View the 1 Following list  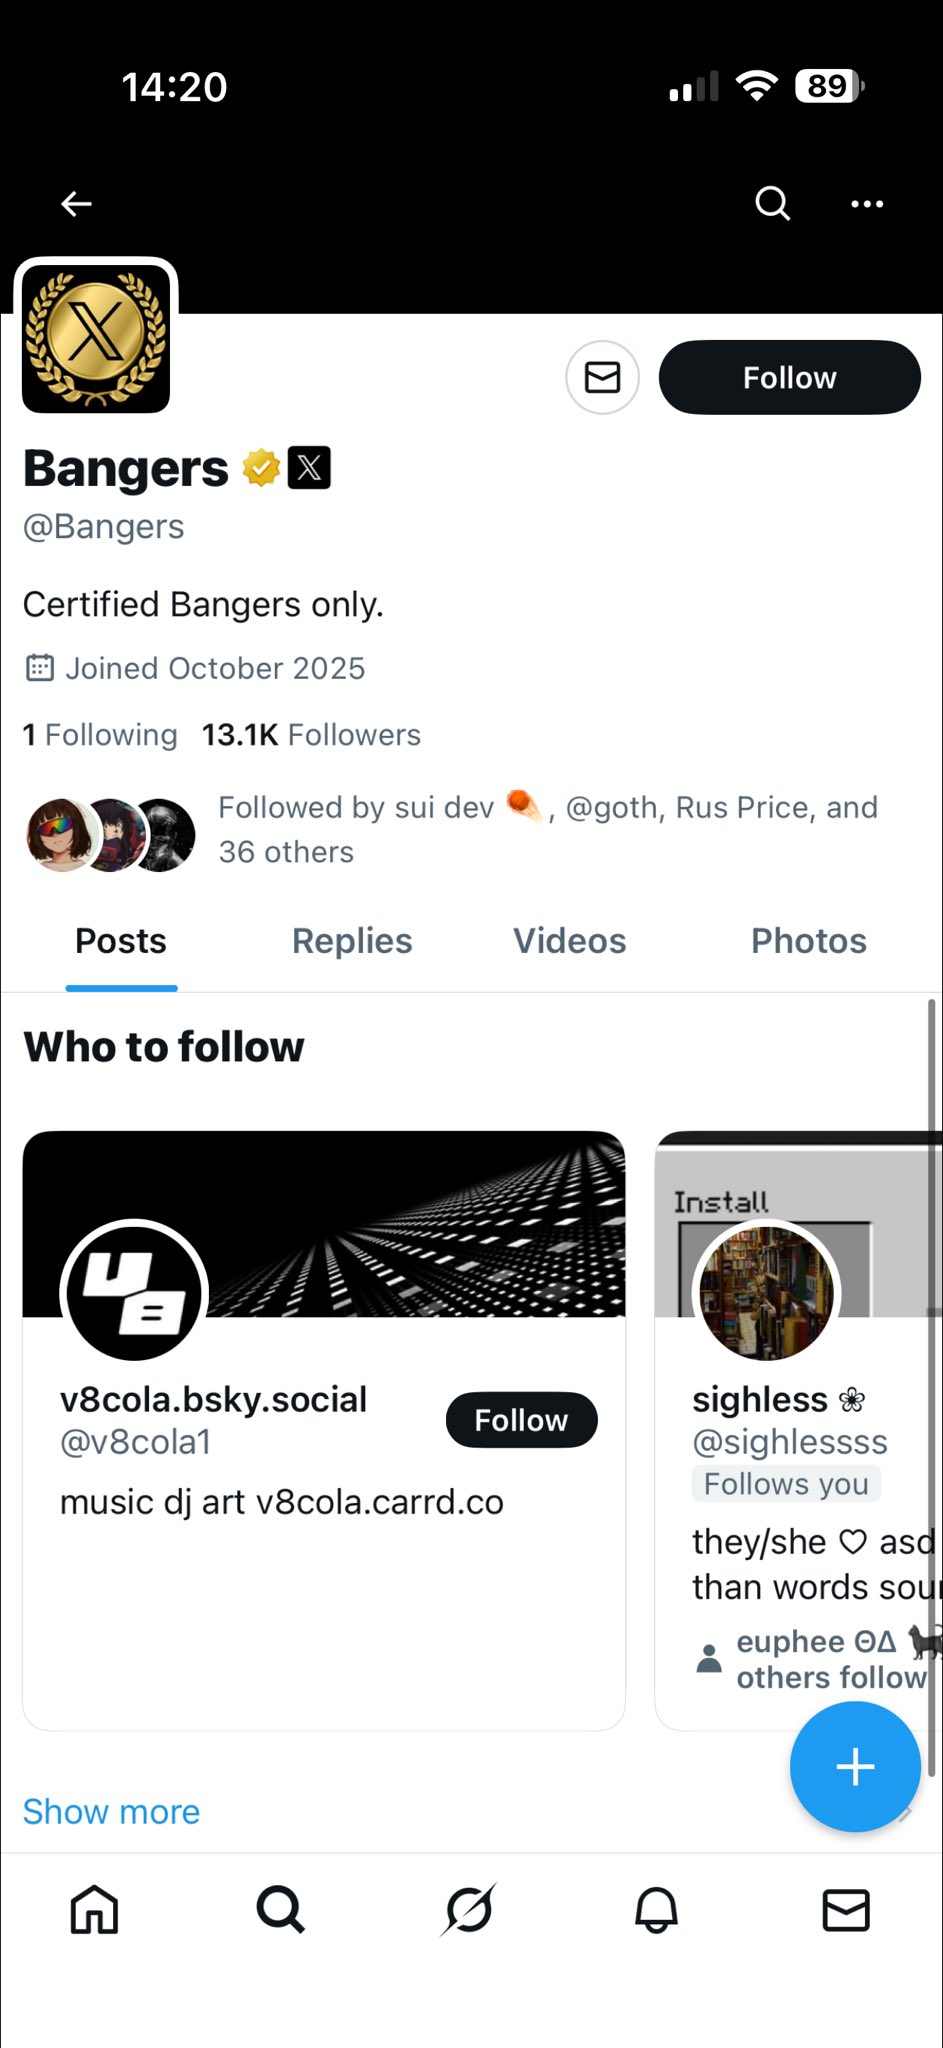[x=100, y=735]
